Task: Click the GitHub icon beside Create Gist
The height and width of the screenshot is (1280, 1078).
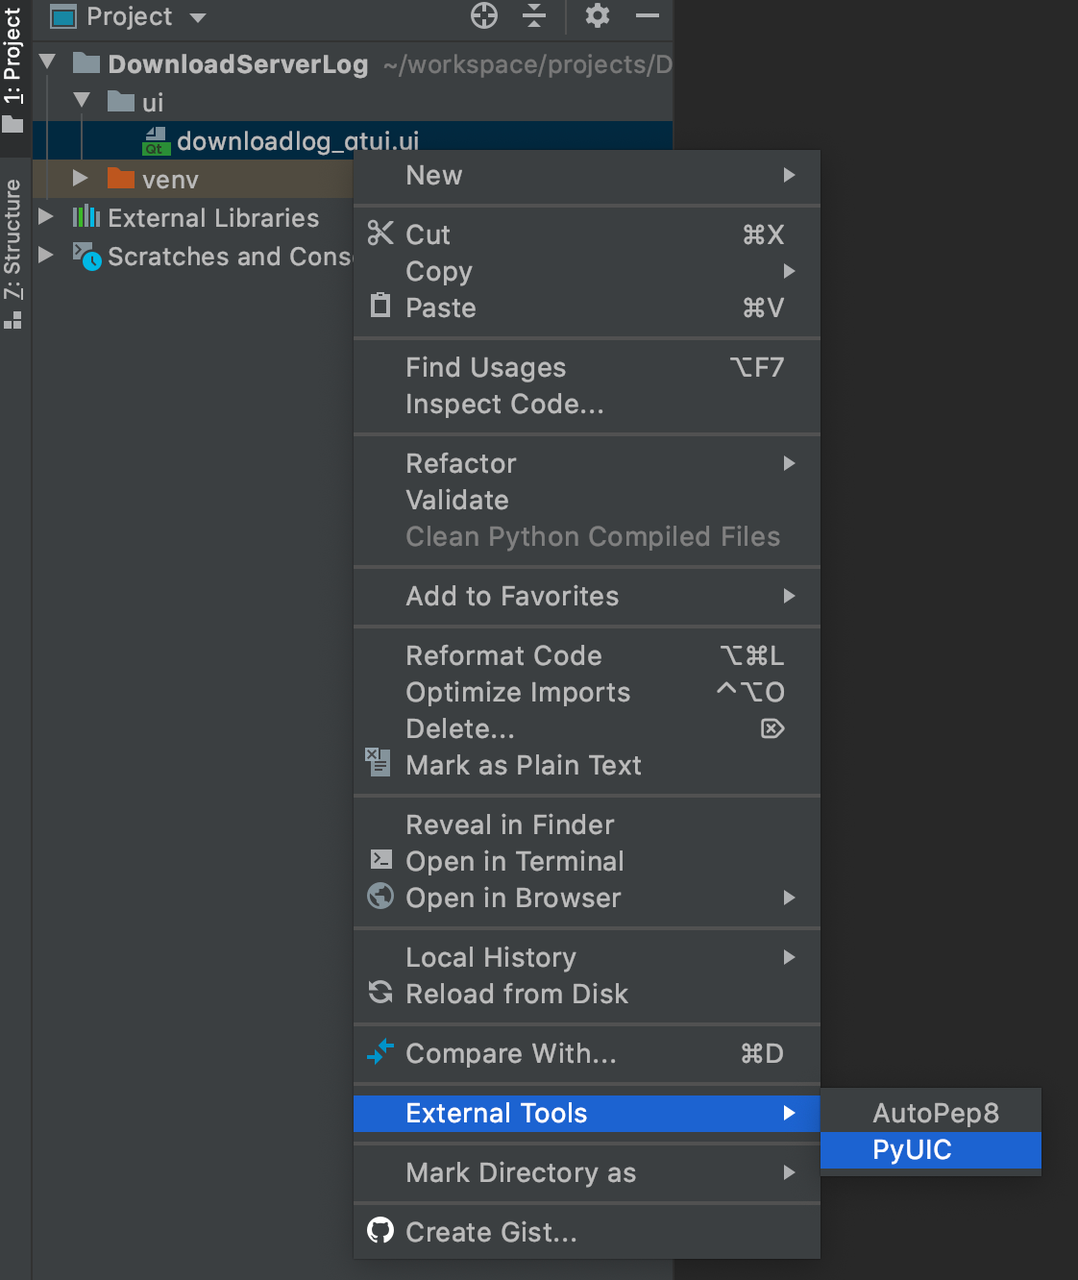Action: [x=380, y=1230]
